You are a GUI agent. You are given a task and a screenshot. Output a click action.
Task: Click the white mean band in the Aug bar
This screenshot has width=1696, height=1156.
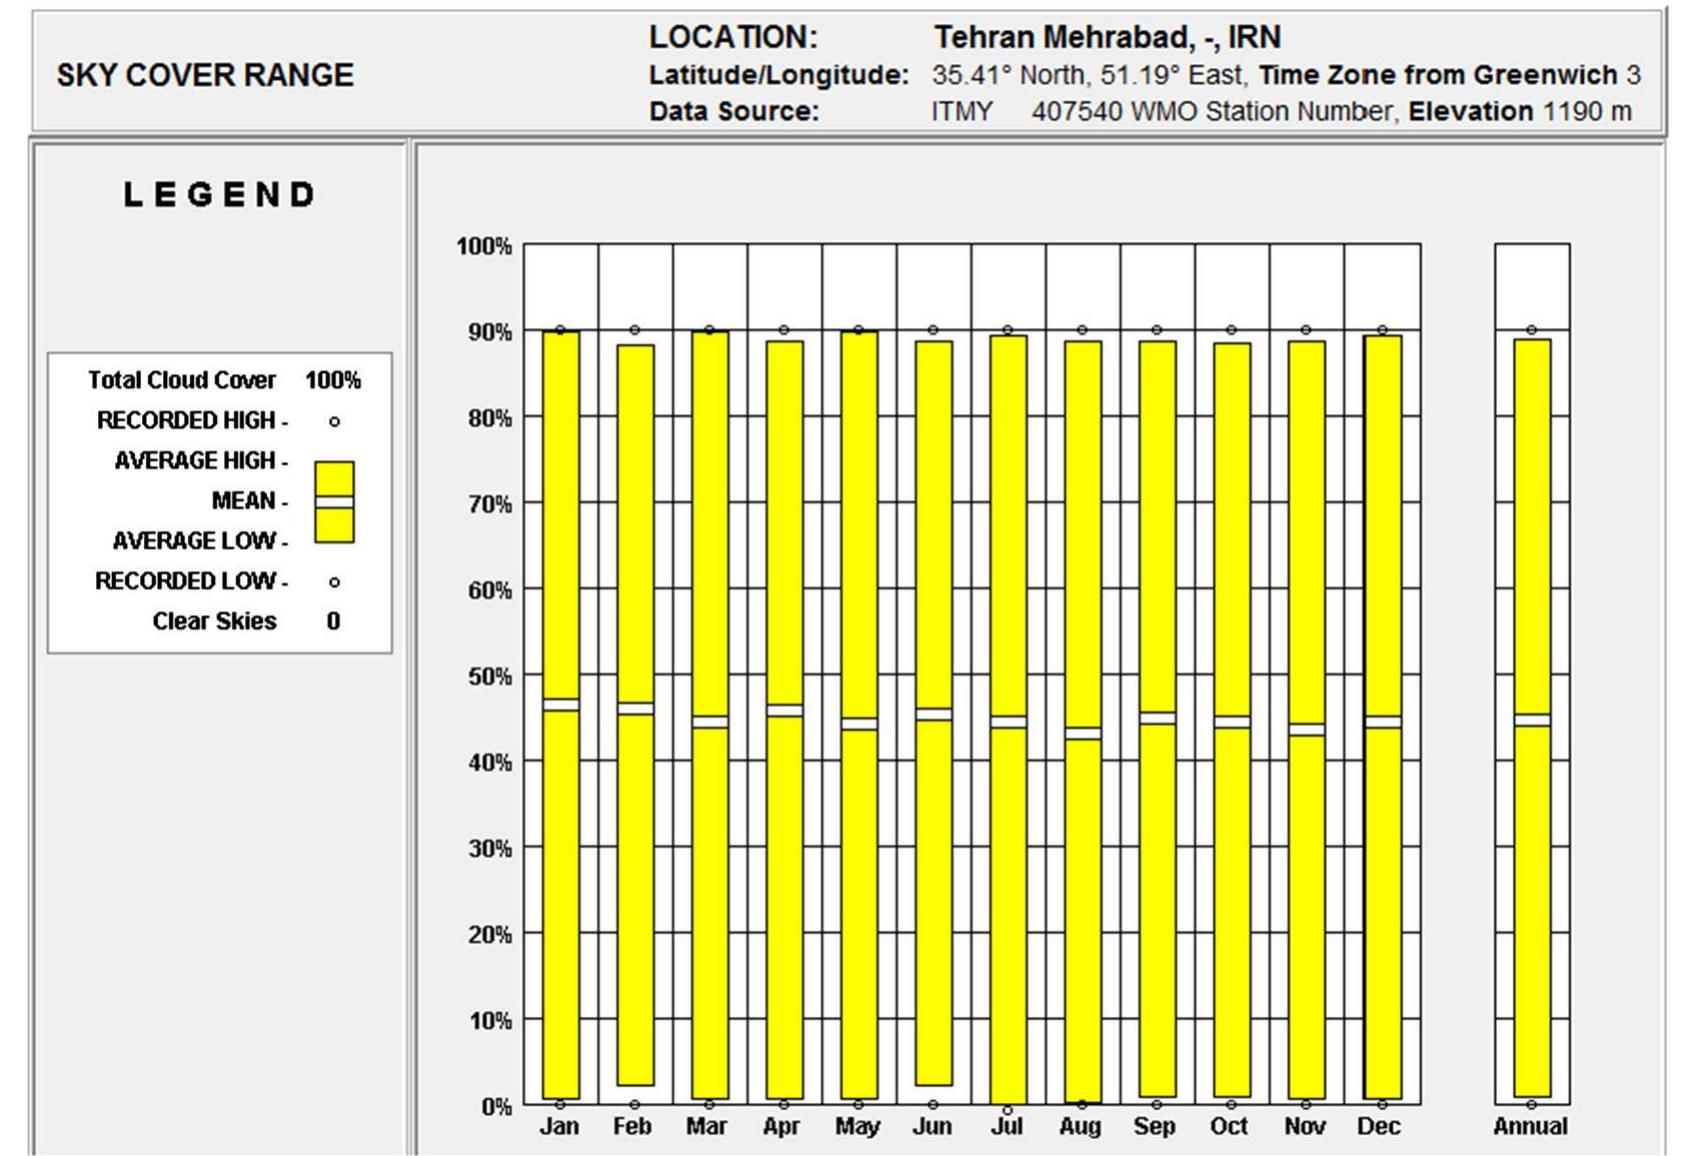[x=1082, y=734]
